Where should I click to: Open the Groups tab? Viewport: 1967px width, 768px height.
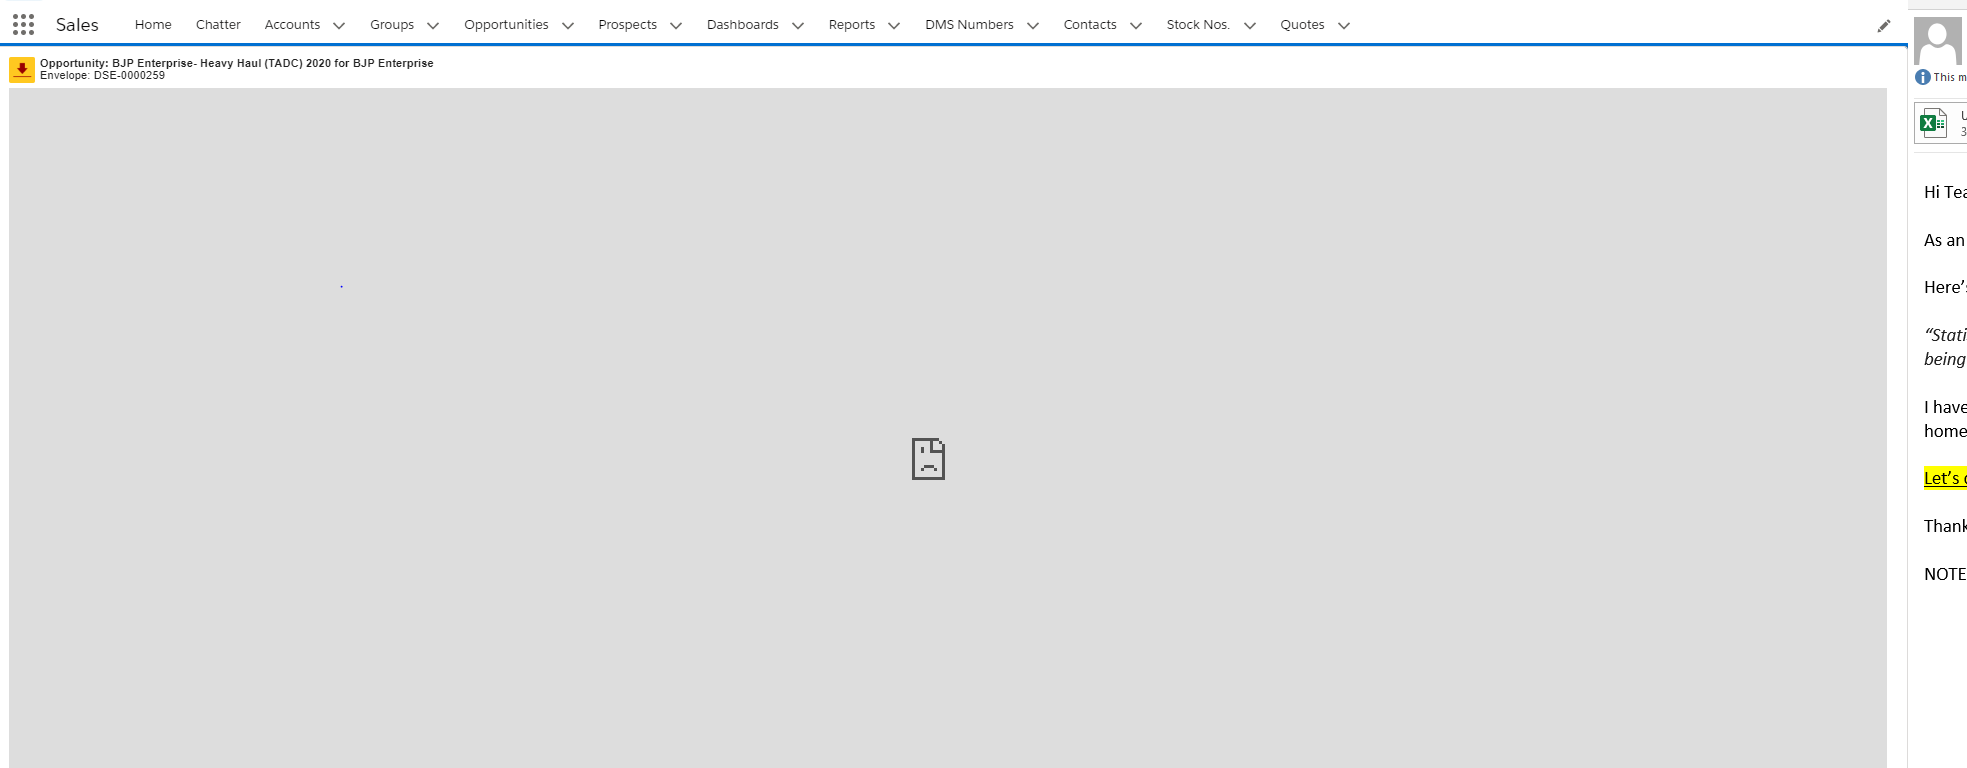point(392,24)
